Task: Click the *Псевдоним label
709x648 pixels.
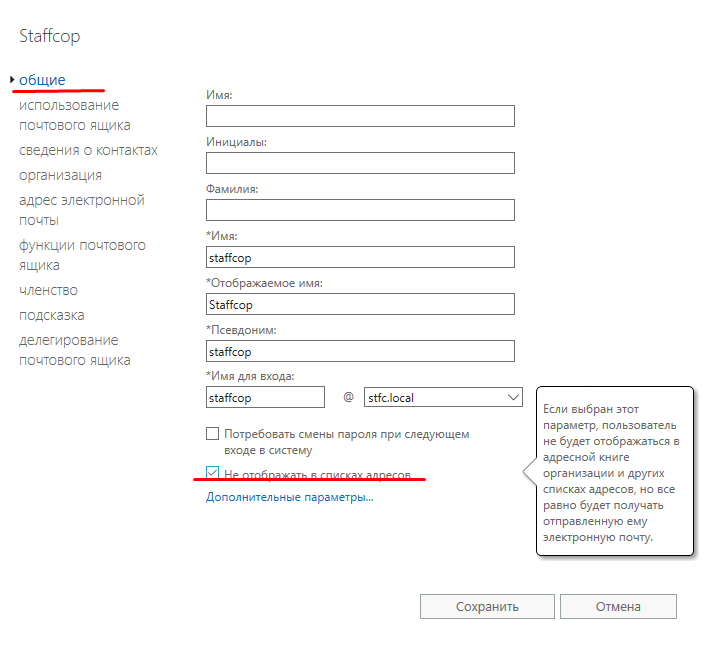Action: click(241, 330)
